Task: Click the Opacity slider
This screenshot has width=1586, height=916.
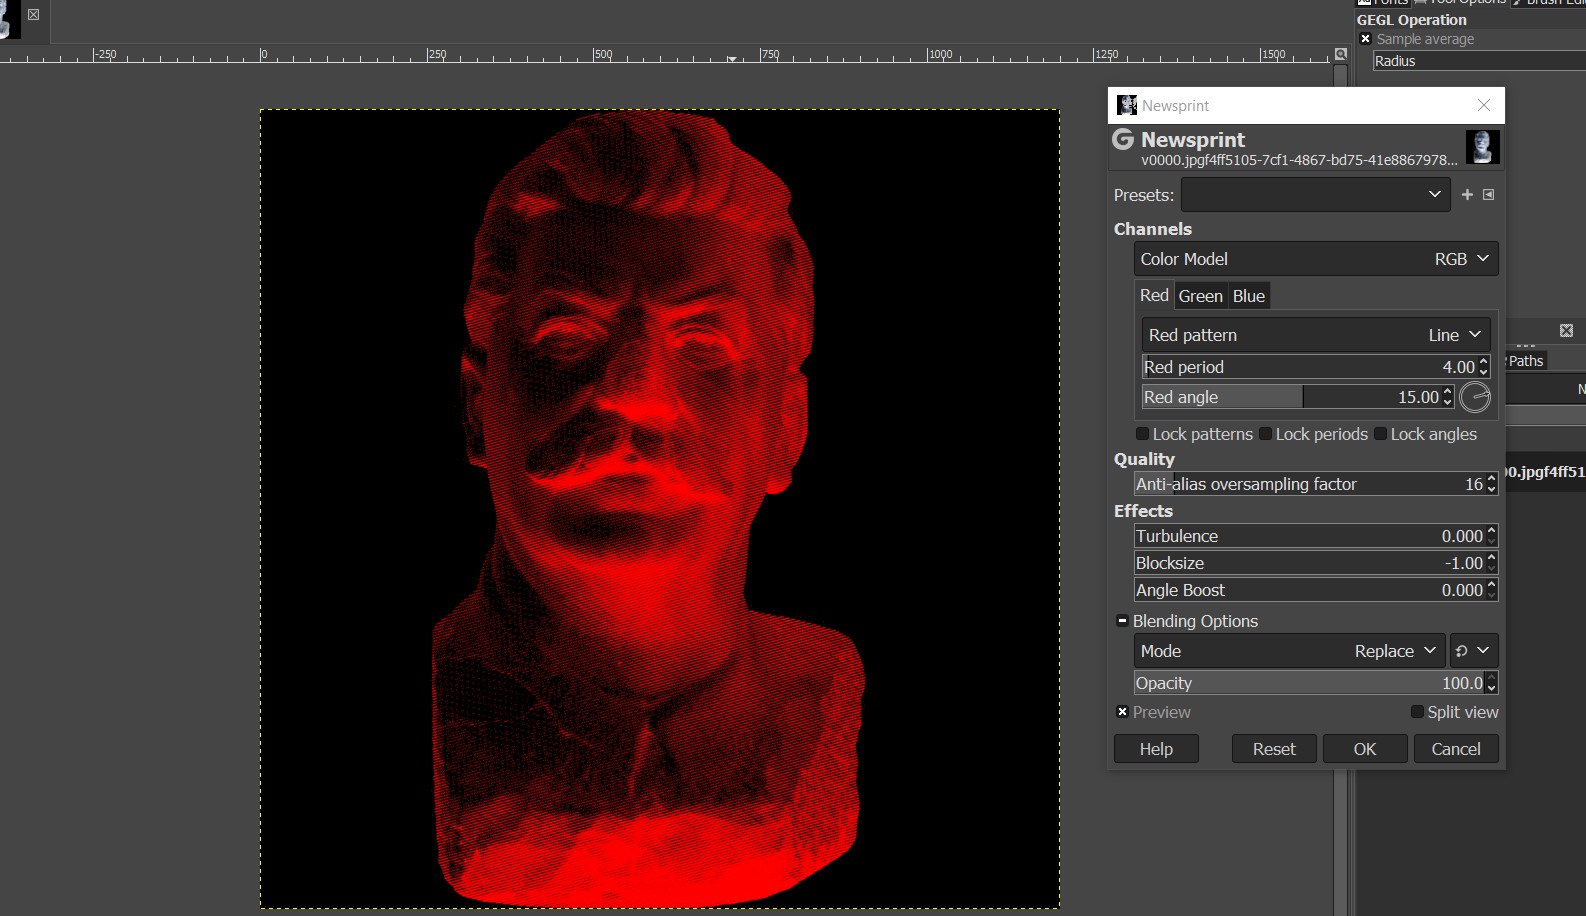Action: [x=1308, y=683]
